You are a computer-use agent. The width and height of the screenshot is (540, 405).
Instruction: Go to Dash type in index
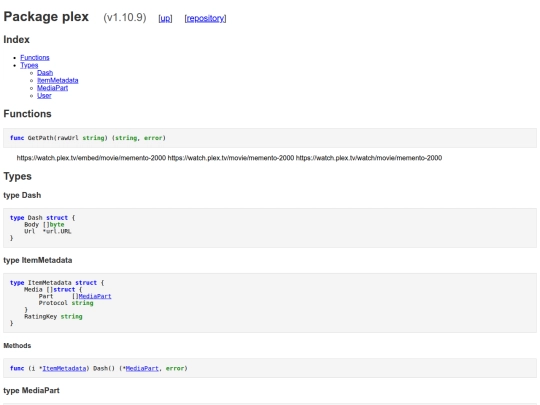45,73
